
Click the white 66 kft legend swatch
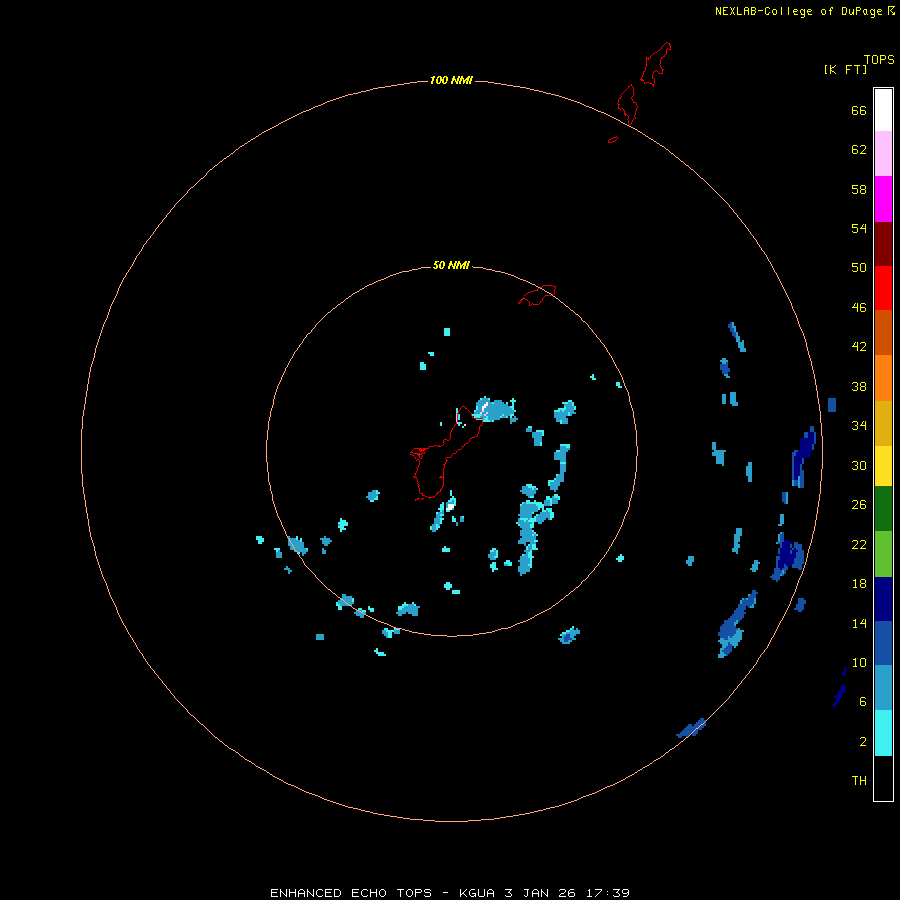tap(883, 110)
